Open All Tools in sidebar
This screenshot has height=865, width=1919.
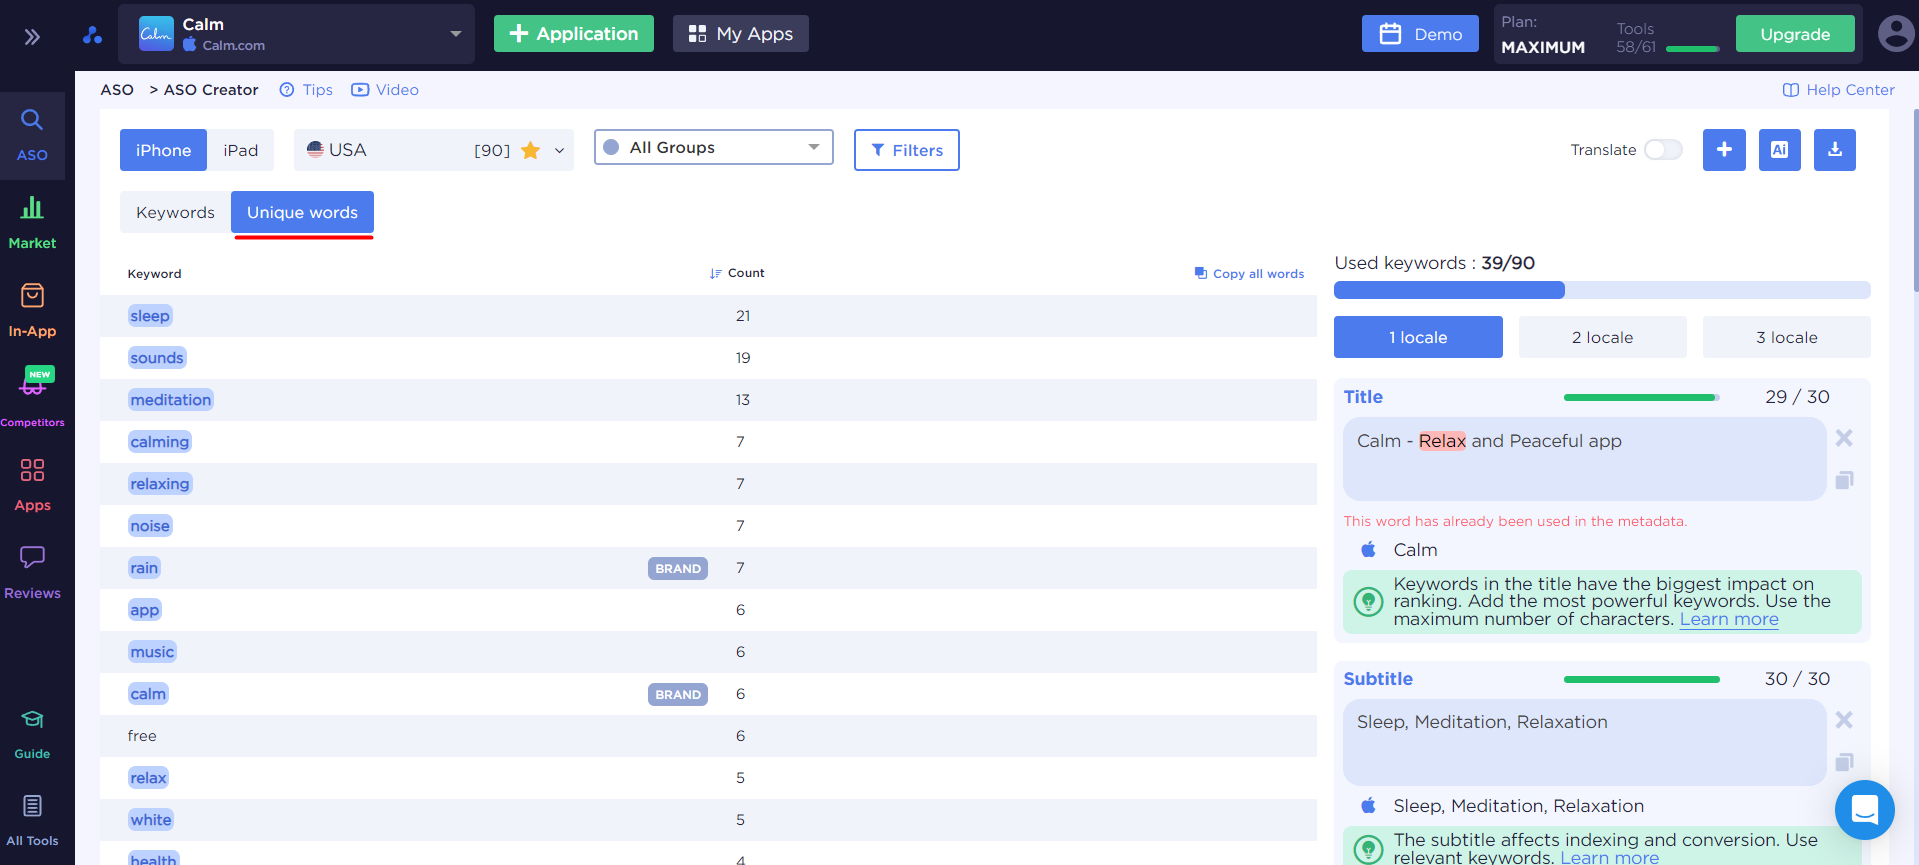32,821
